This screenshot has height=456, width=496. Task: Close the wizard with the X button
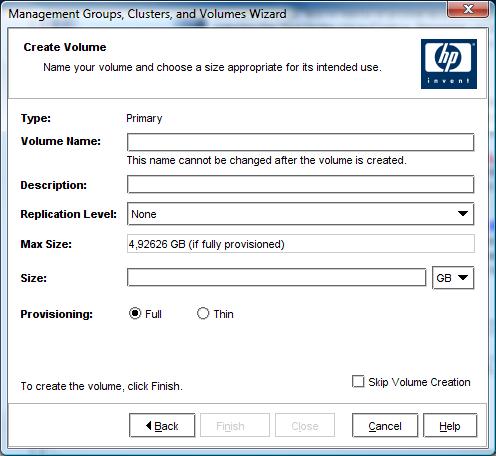click(468, 9)
